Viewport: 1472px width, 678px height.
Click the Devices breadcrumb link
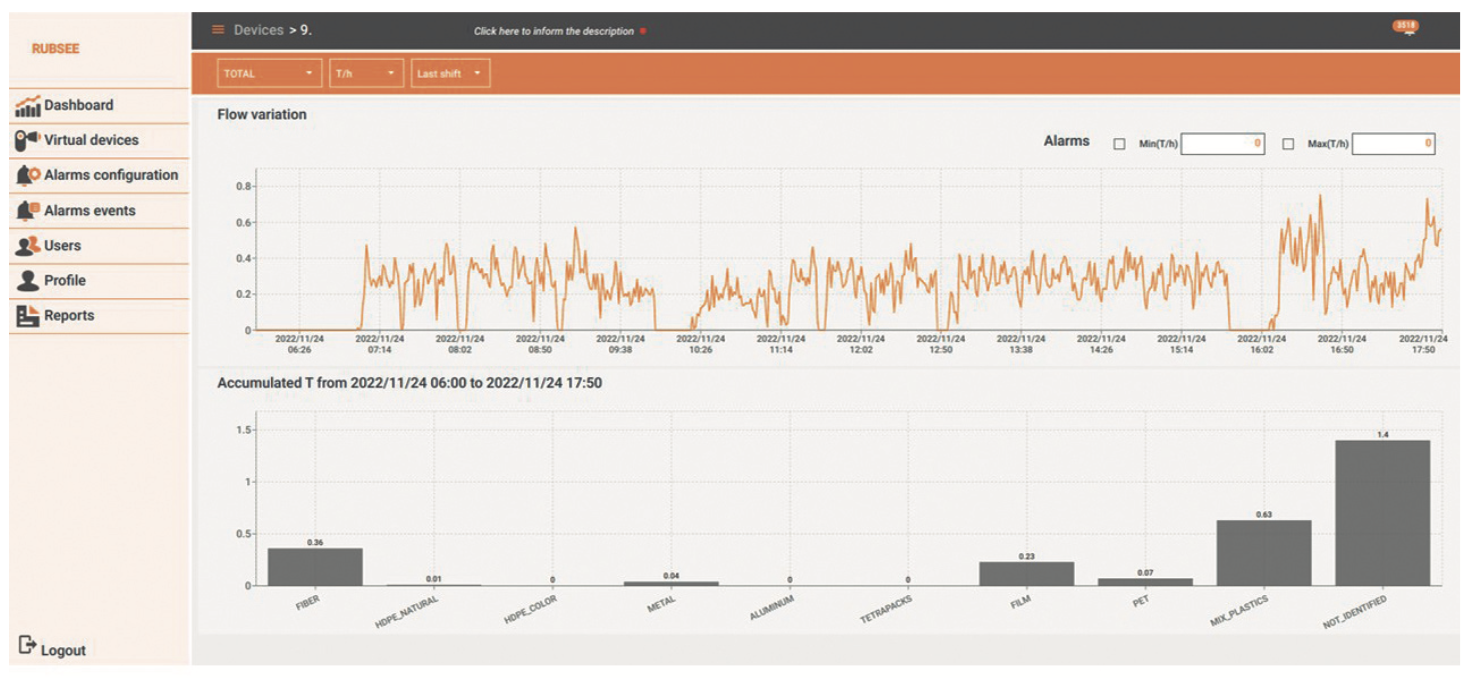[259, 30]
